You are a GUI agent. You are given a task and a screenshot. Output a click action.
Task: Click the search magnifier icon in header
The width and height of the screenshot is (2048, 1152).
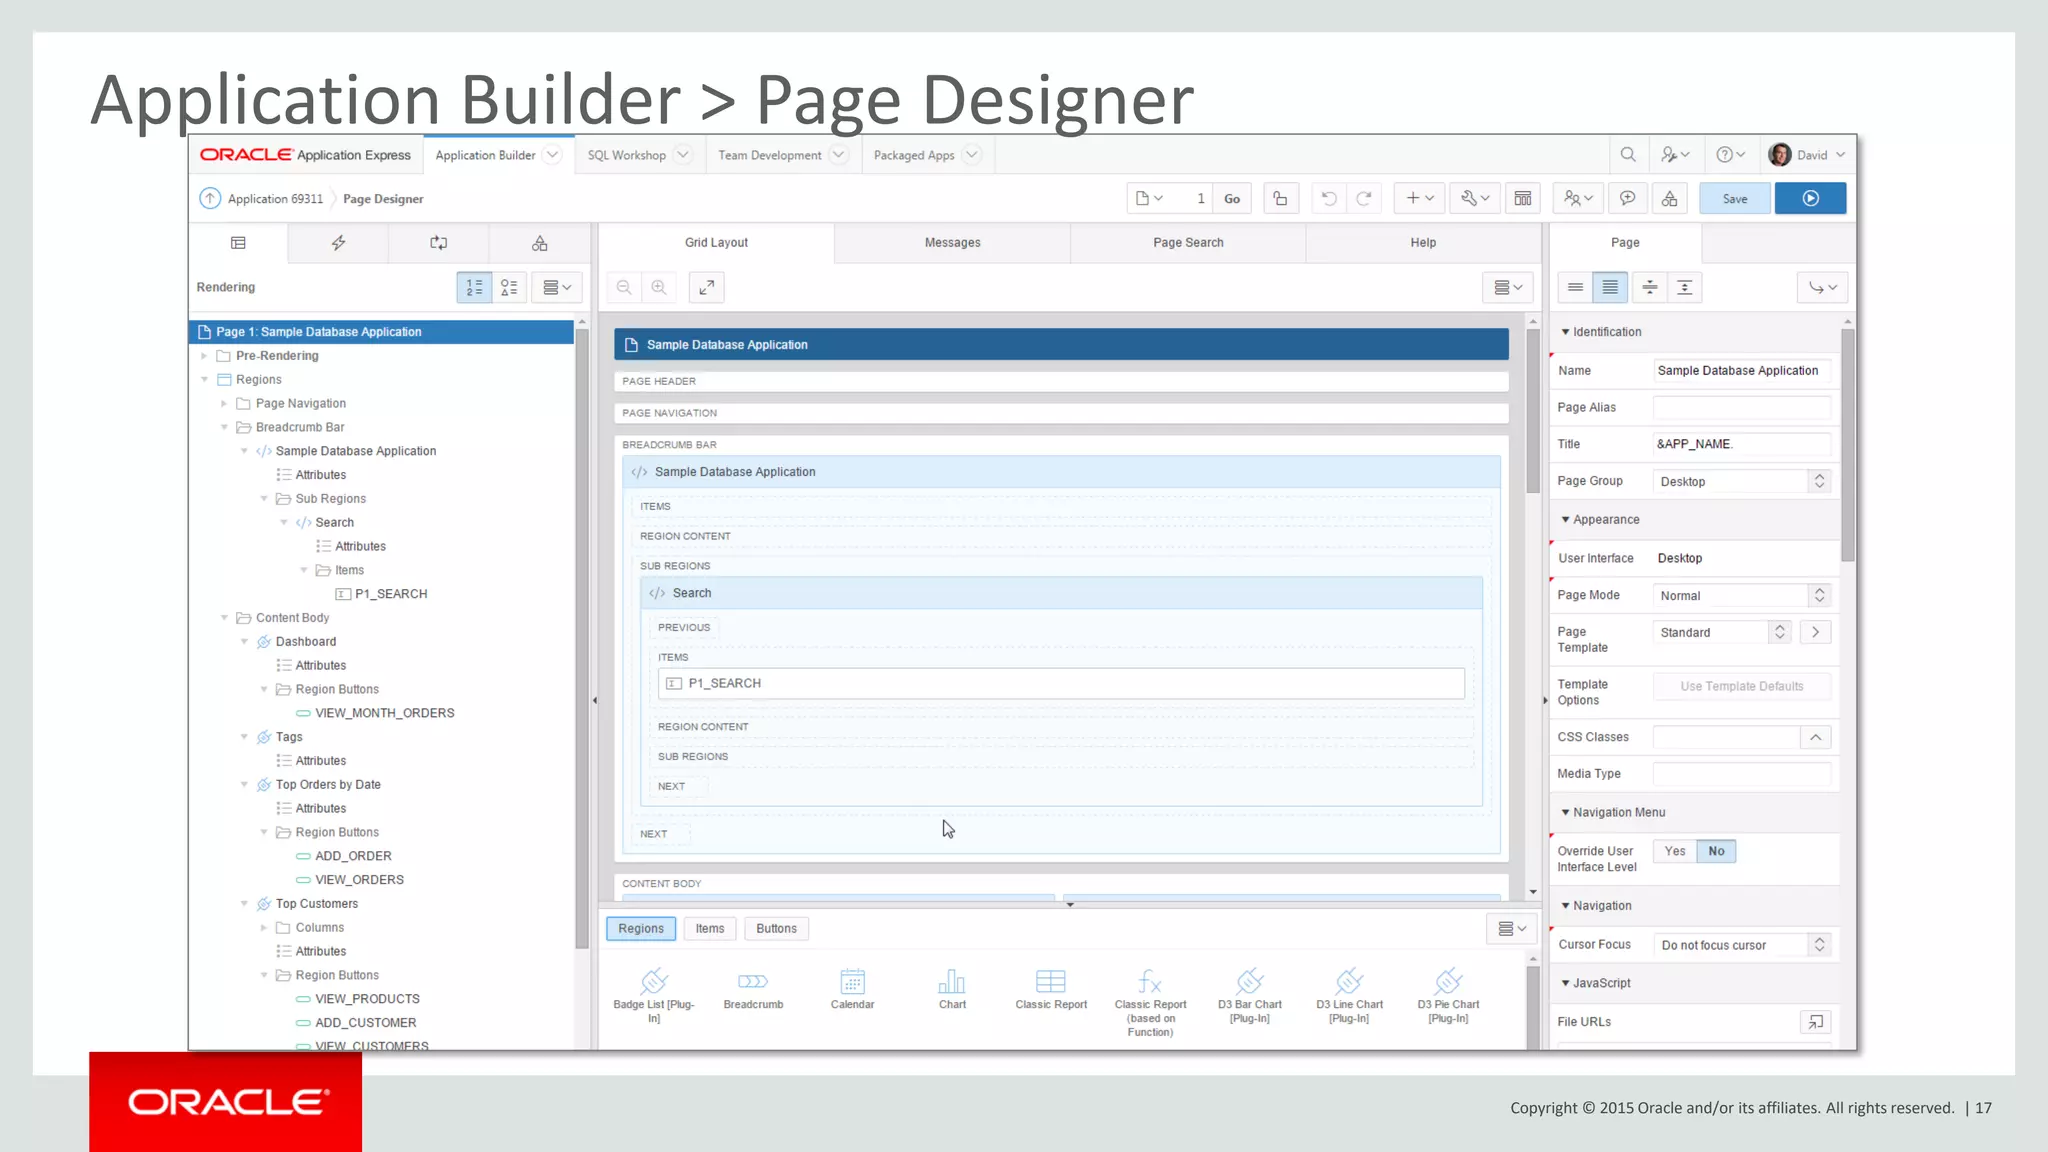coord(1628,155)
